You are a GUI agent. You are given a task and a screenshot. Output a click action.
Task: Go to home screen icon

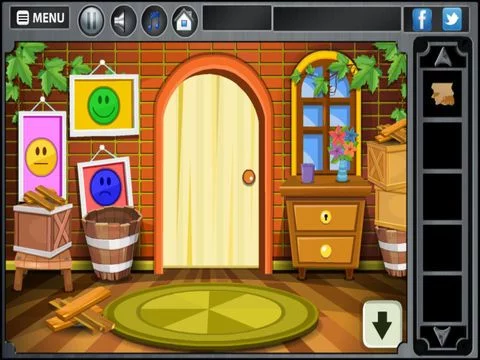[185, 21]
